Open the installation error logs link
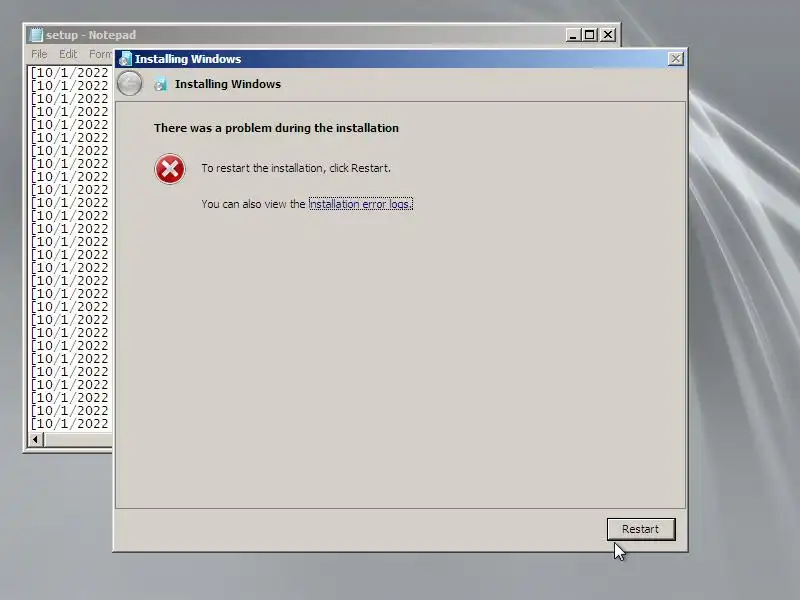Image resolution: width=800 pixels, height=600 pixels. click(360, 204)
